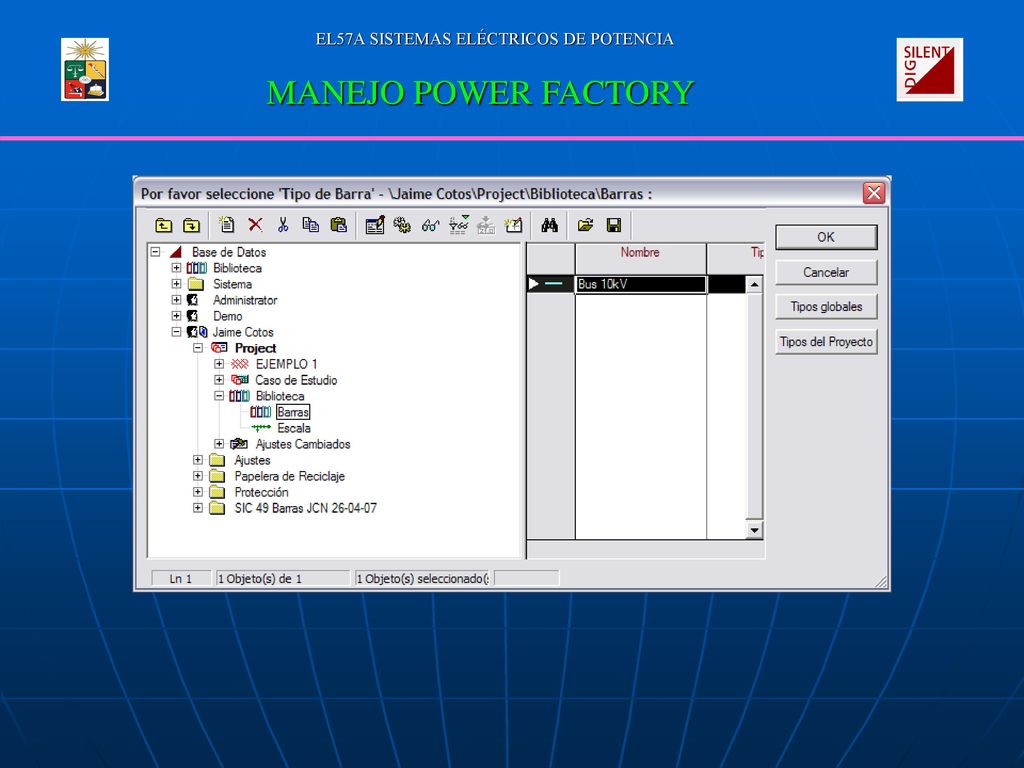
Task: Save using the floppy disk icon
Action: point(614,225)
